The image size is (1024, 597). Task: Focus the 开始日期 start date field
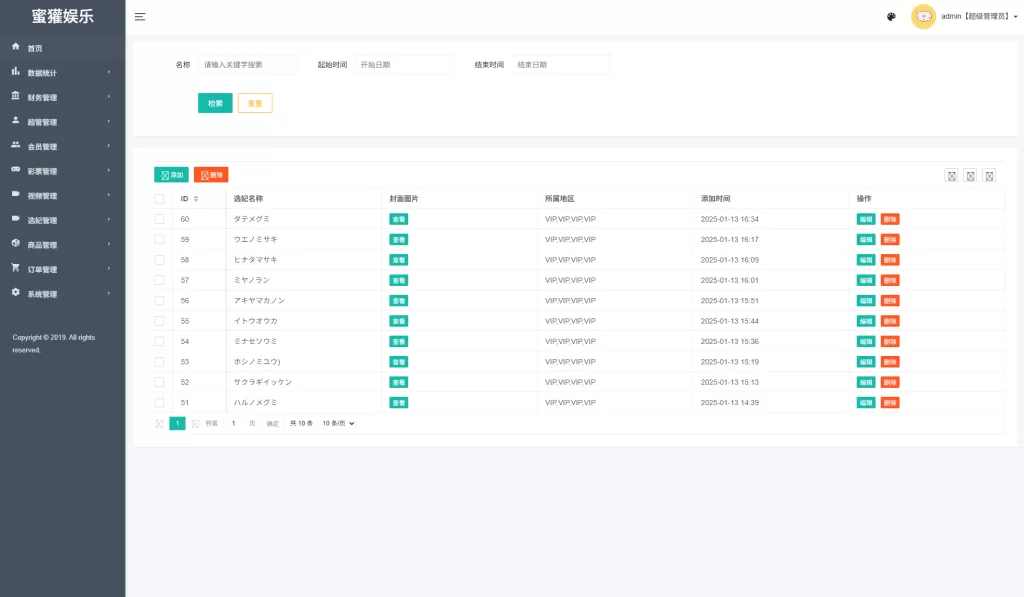pyautogui.click(x=404, y=65)
